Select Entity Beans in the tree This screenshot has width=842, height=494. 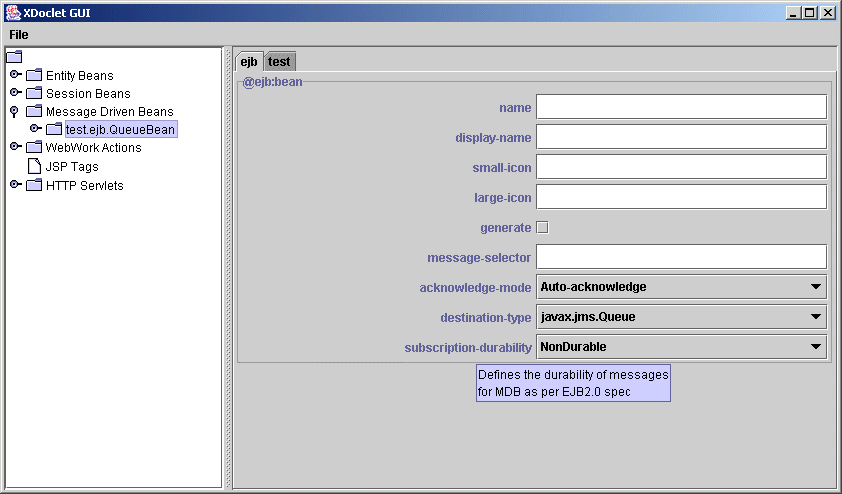click(x=79, y=76)
